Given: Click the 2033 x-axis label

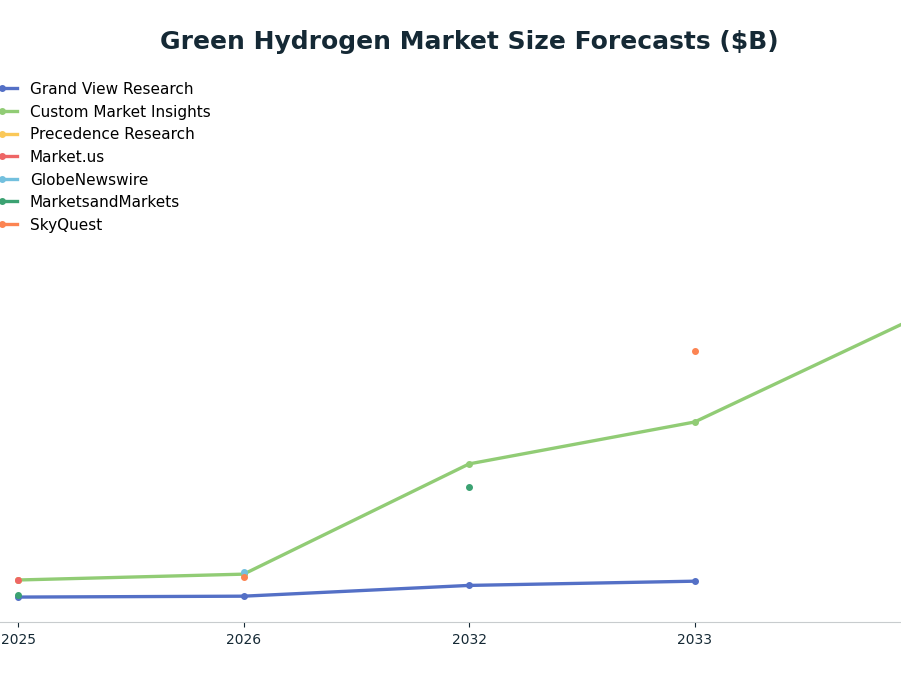Looking at the screenshot, I should pos(695,639).
